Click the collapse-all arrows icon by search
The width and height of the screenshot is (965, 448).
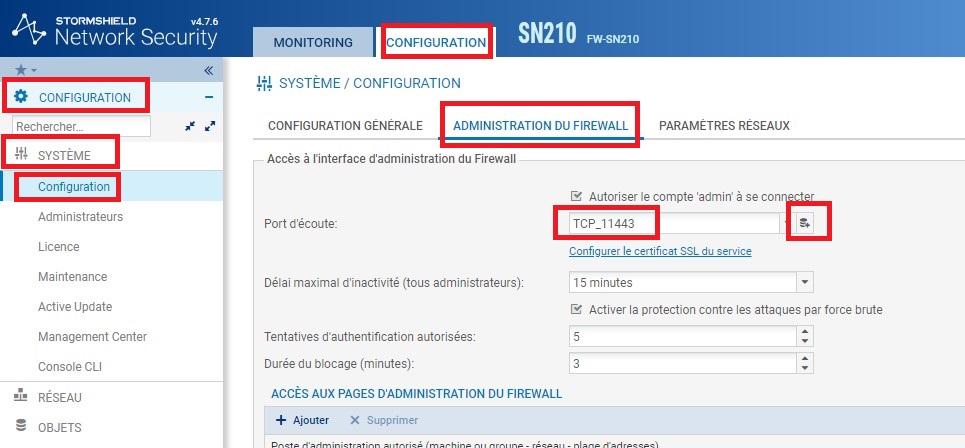[x=190, y=126]
